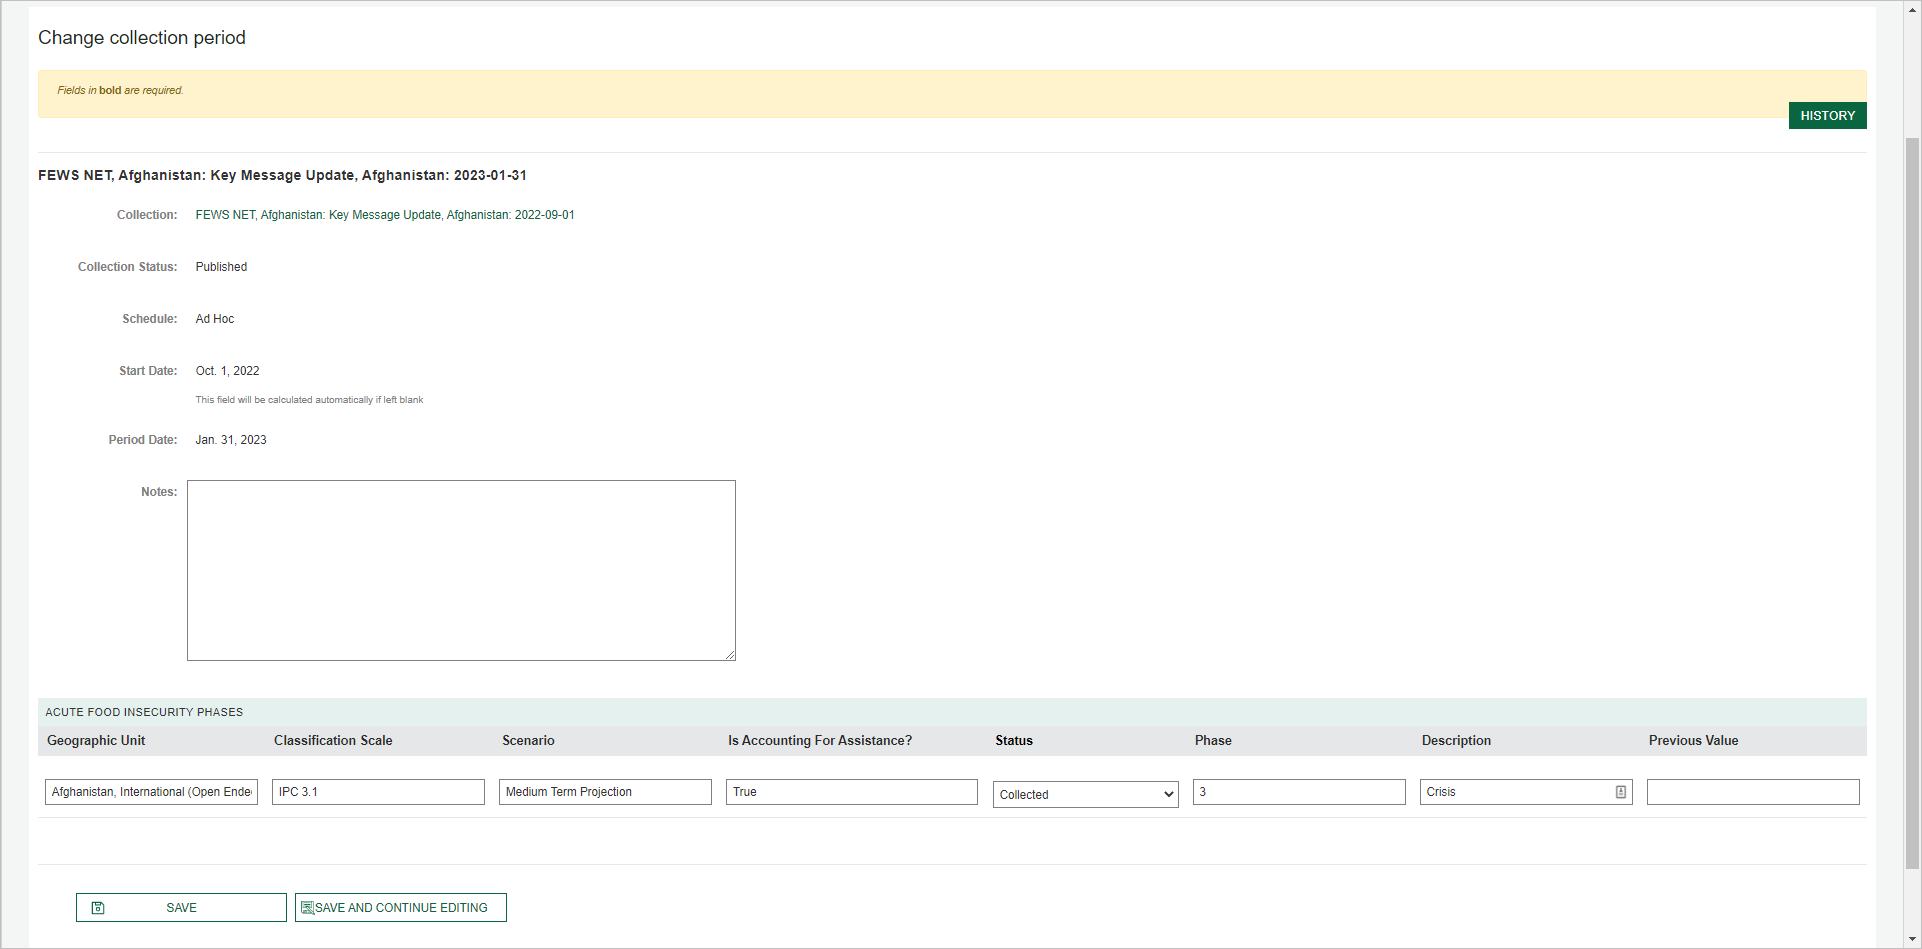Focus the Geographic Unit field

(151, 792)
